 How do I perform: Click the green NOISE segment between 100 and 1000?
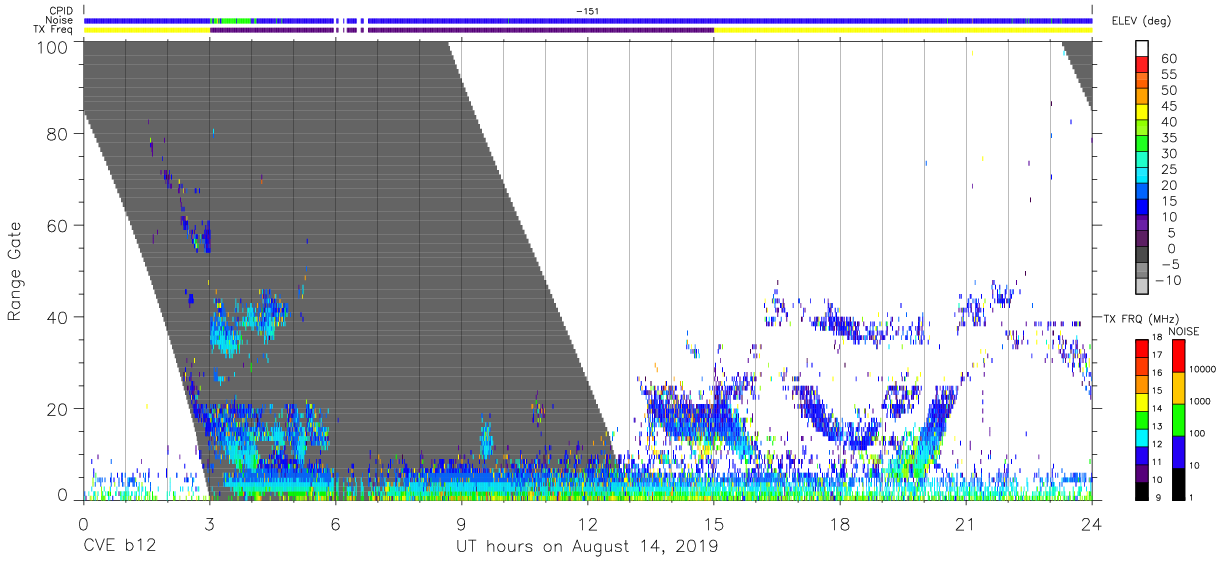tap(1177, 418)
